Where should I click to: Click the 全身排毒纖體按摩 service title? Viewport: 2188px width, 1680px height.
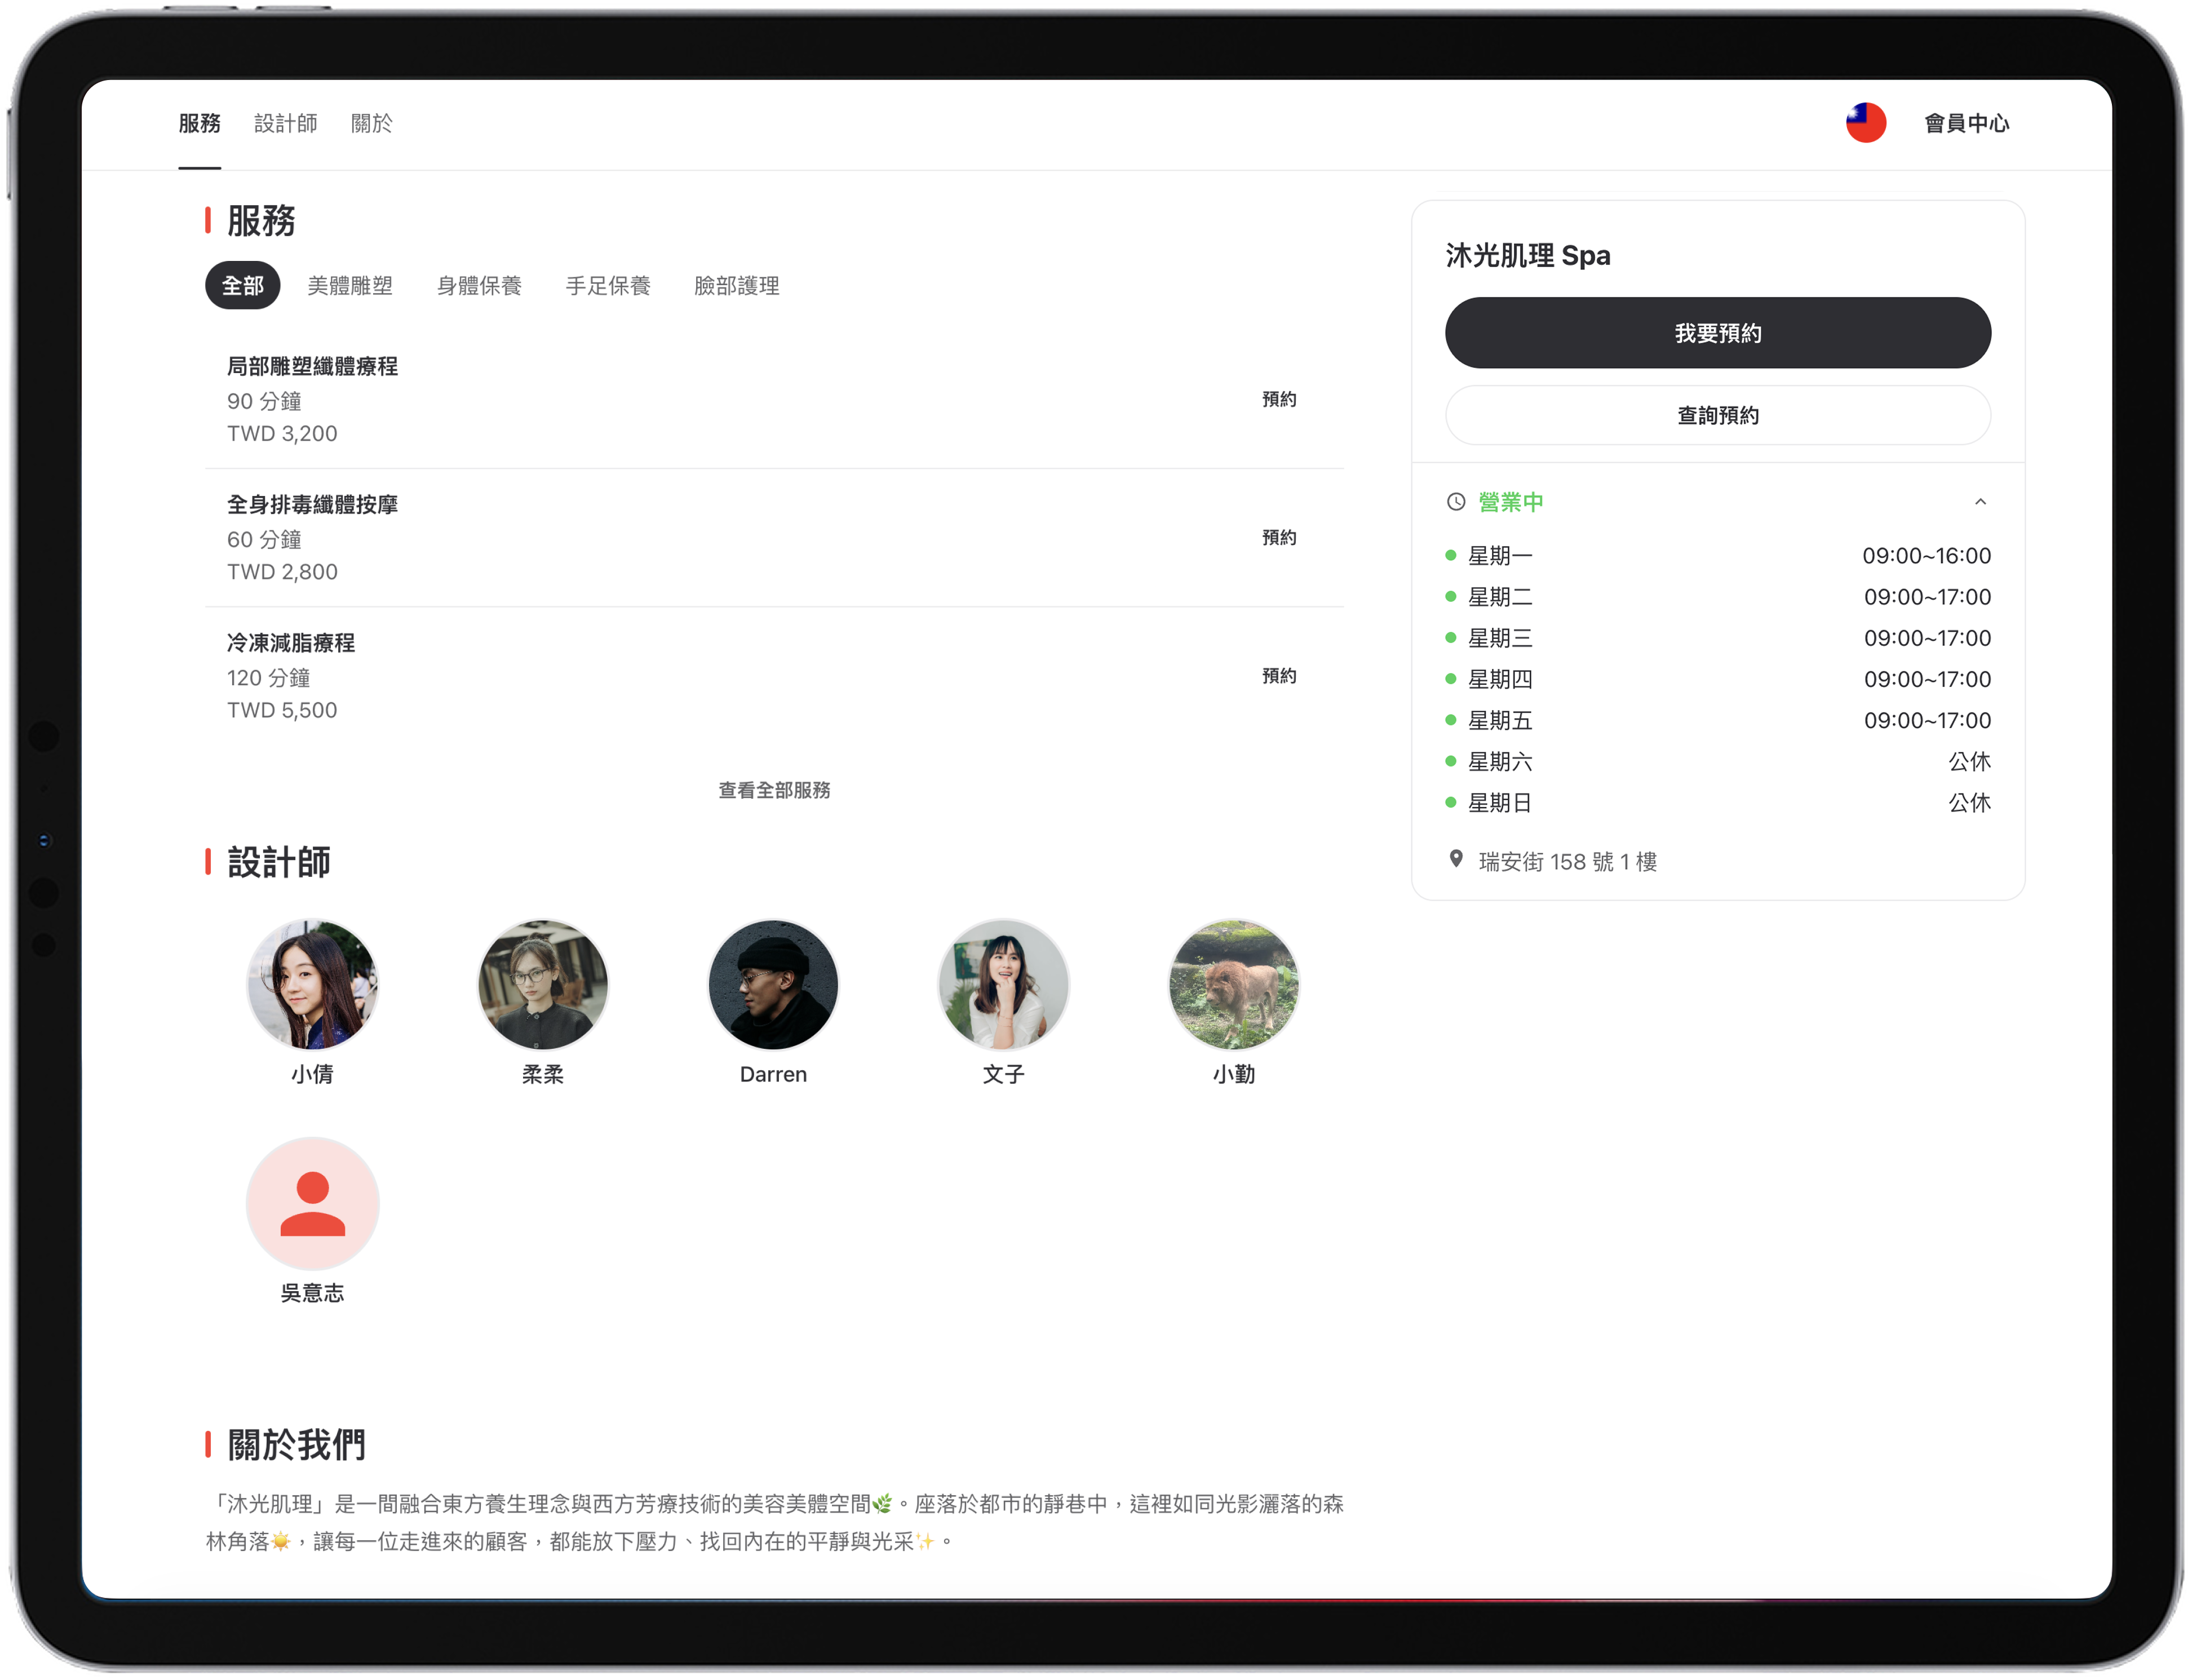[312, 505]
